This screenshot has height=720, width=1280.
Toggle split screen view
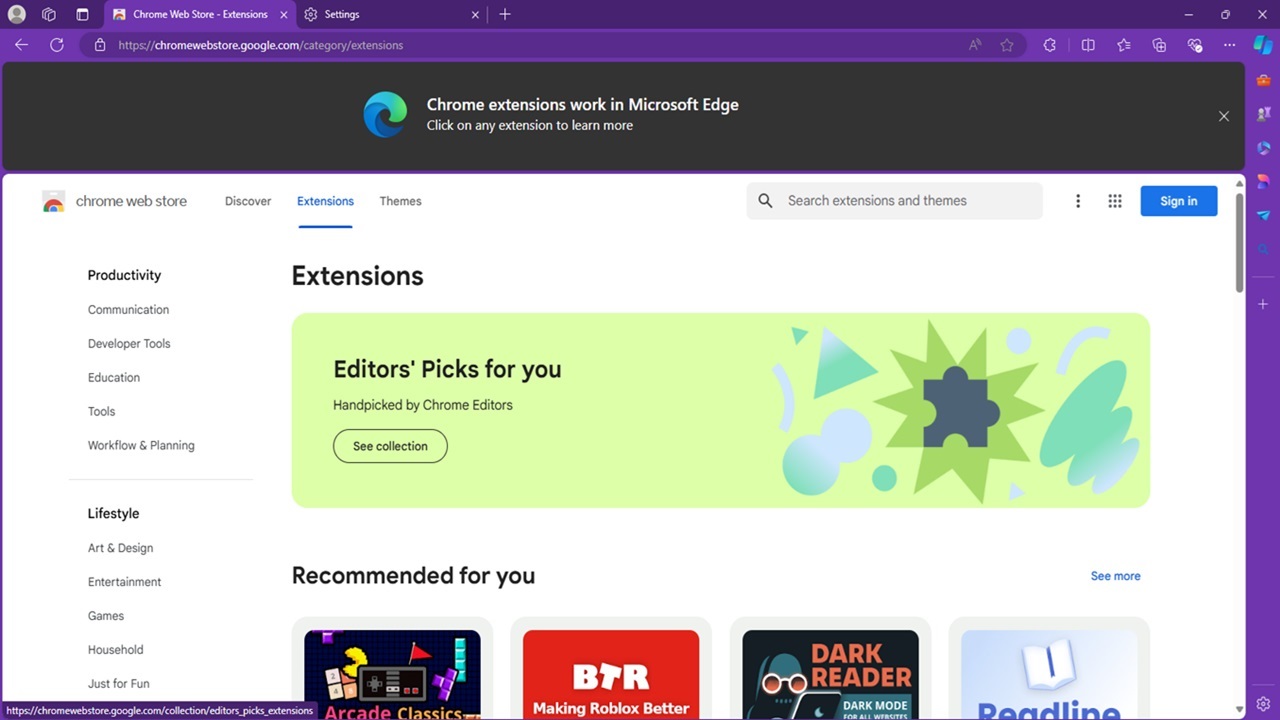1088,45
